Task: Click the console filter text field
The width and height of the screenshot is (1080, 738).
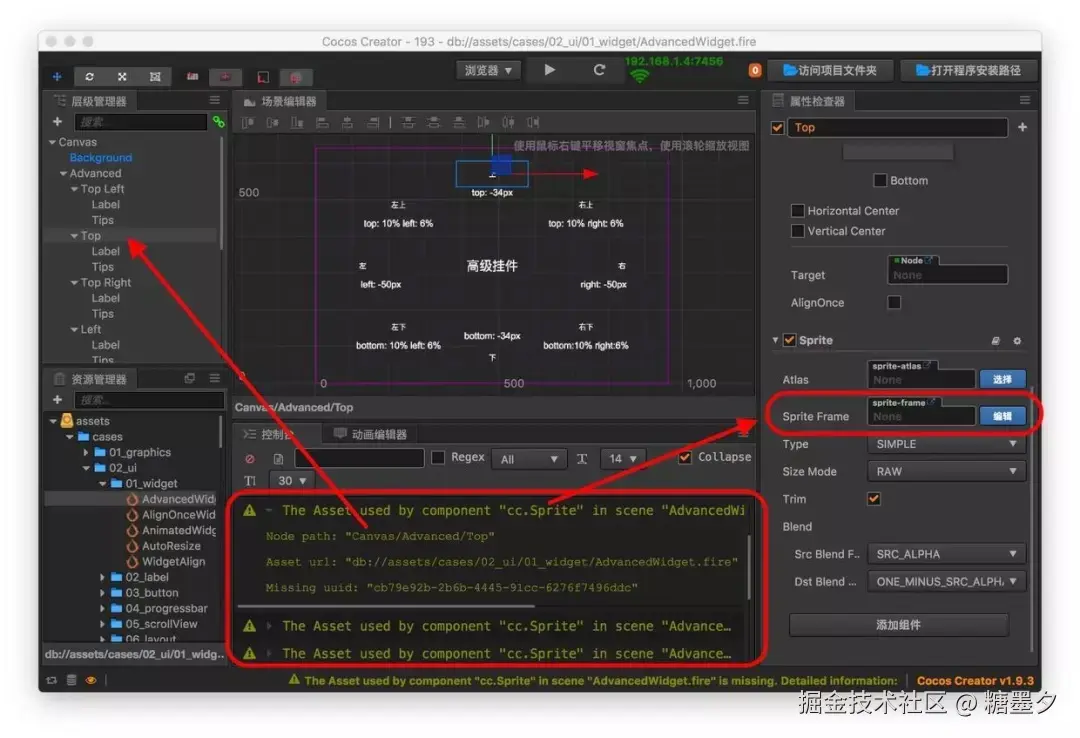Action: (x=359, y=458)
